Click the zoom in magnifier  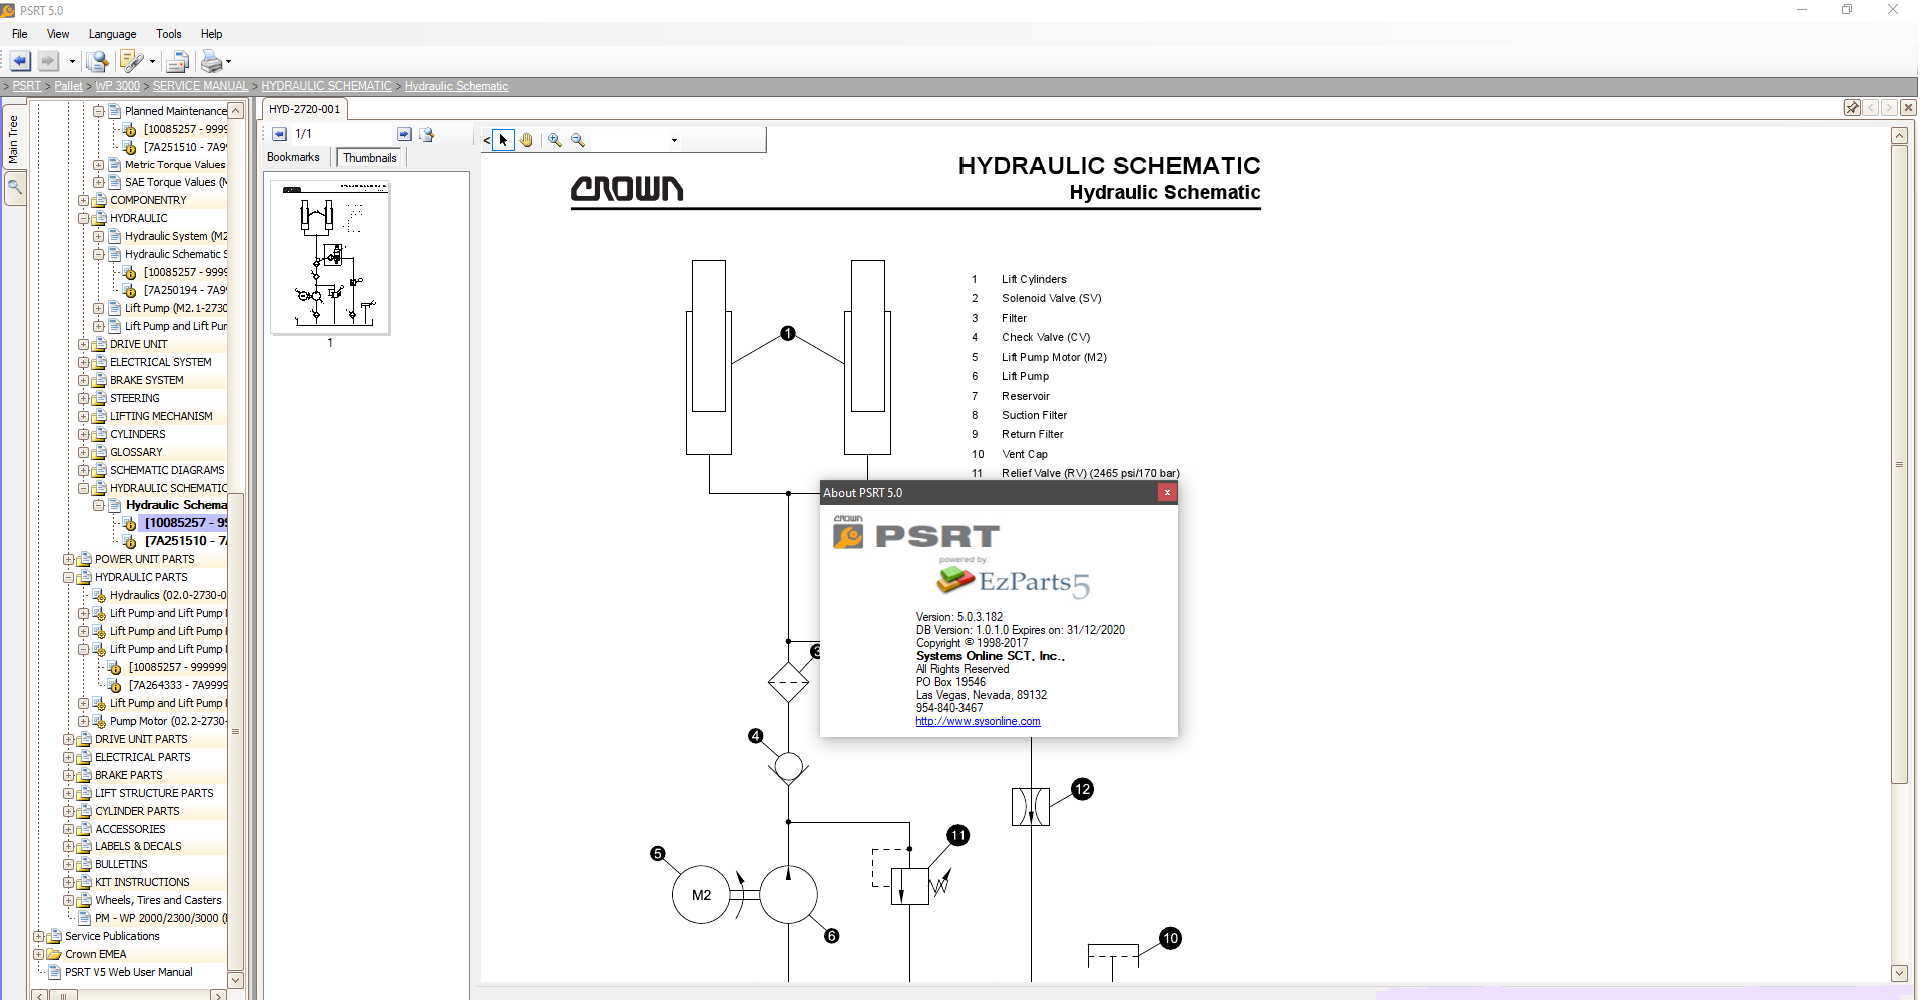point(555,140)
